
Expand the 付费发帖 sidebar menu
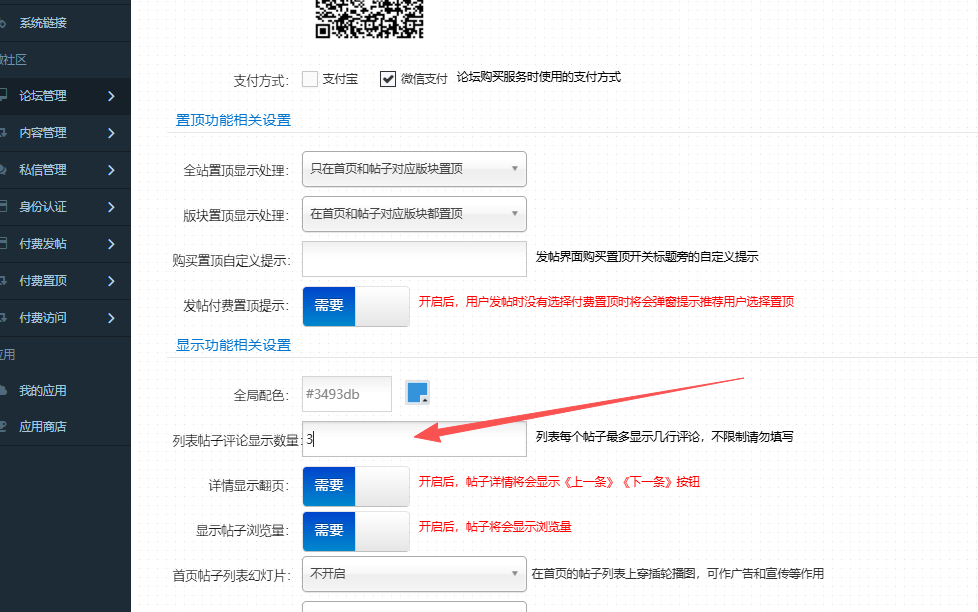pyautogui.click(x=110, y=244)
